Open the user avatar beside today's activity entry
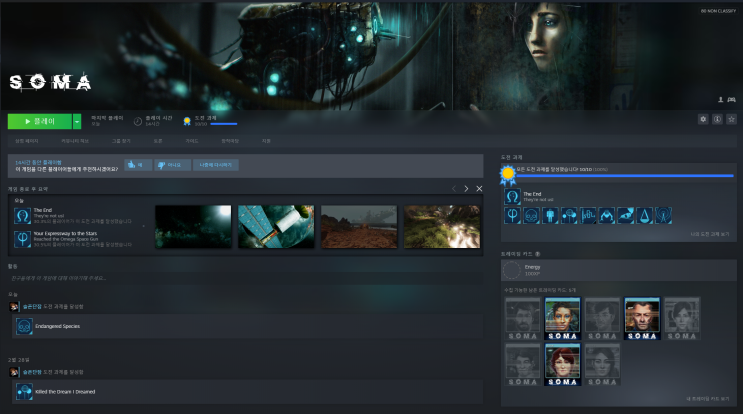Screen dimensions: 743x414 coord(14,306)
